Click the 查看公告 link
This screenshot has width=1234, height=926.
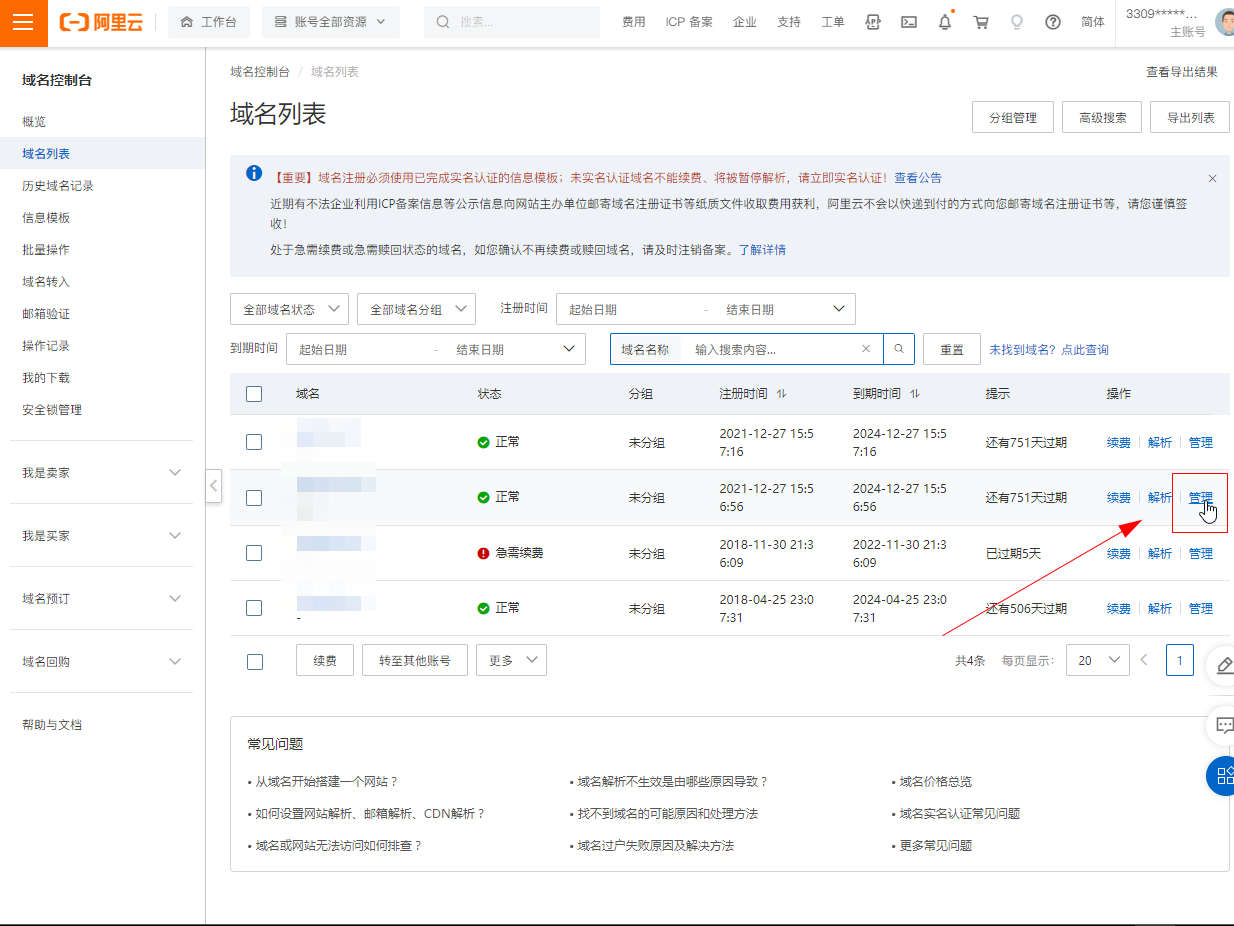918,178
